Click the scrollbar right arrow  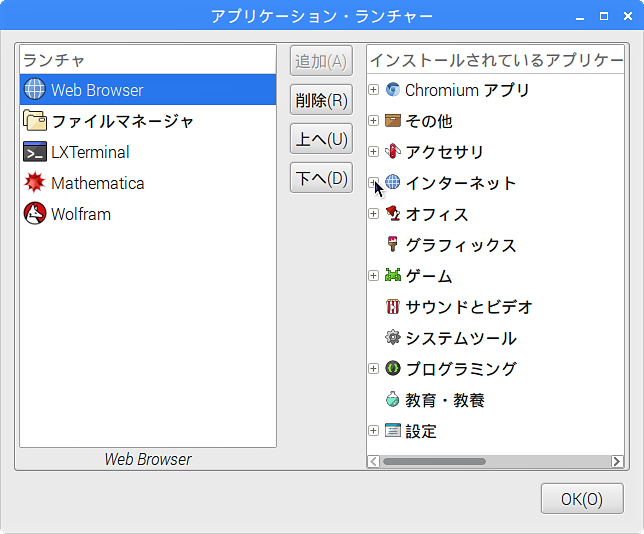[617, 461]
